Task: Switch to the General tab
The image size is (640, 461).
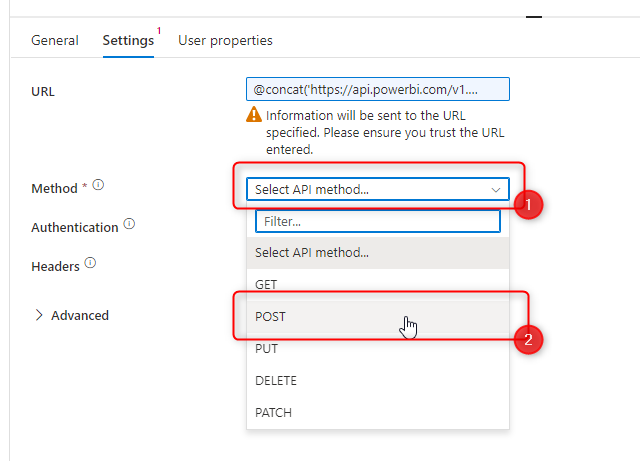Action: click(55, 40)
